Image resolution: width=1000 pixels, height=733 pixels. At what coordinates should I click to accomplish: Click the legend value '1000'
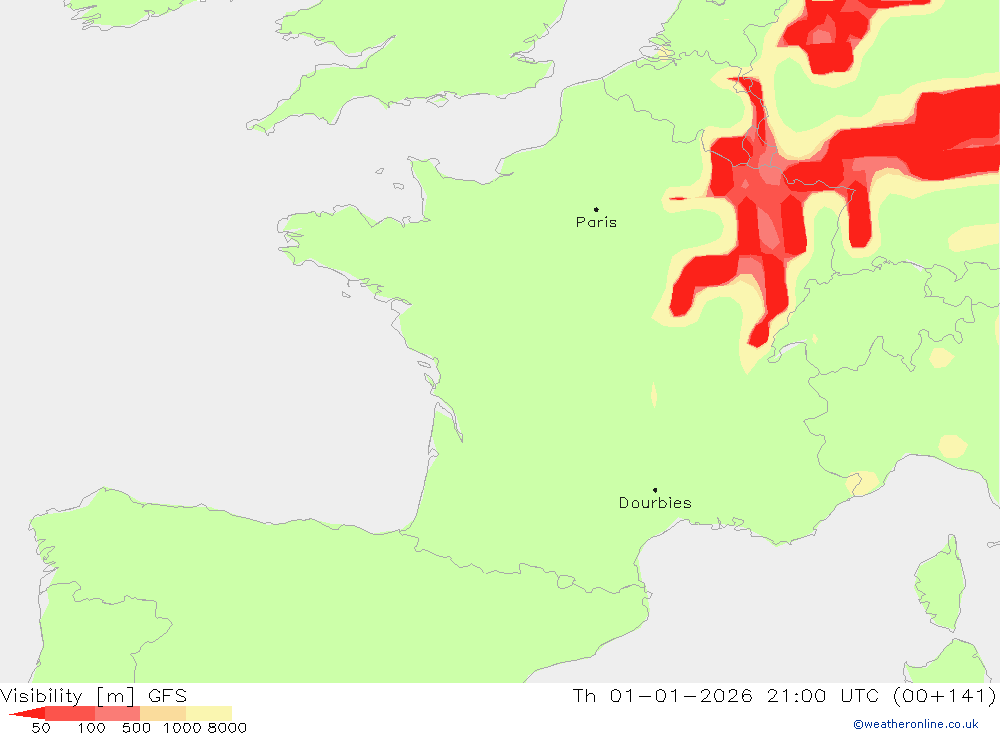point(182,728)
